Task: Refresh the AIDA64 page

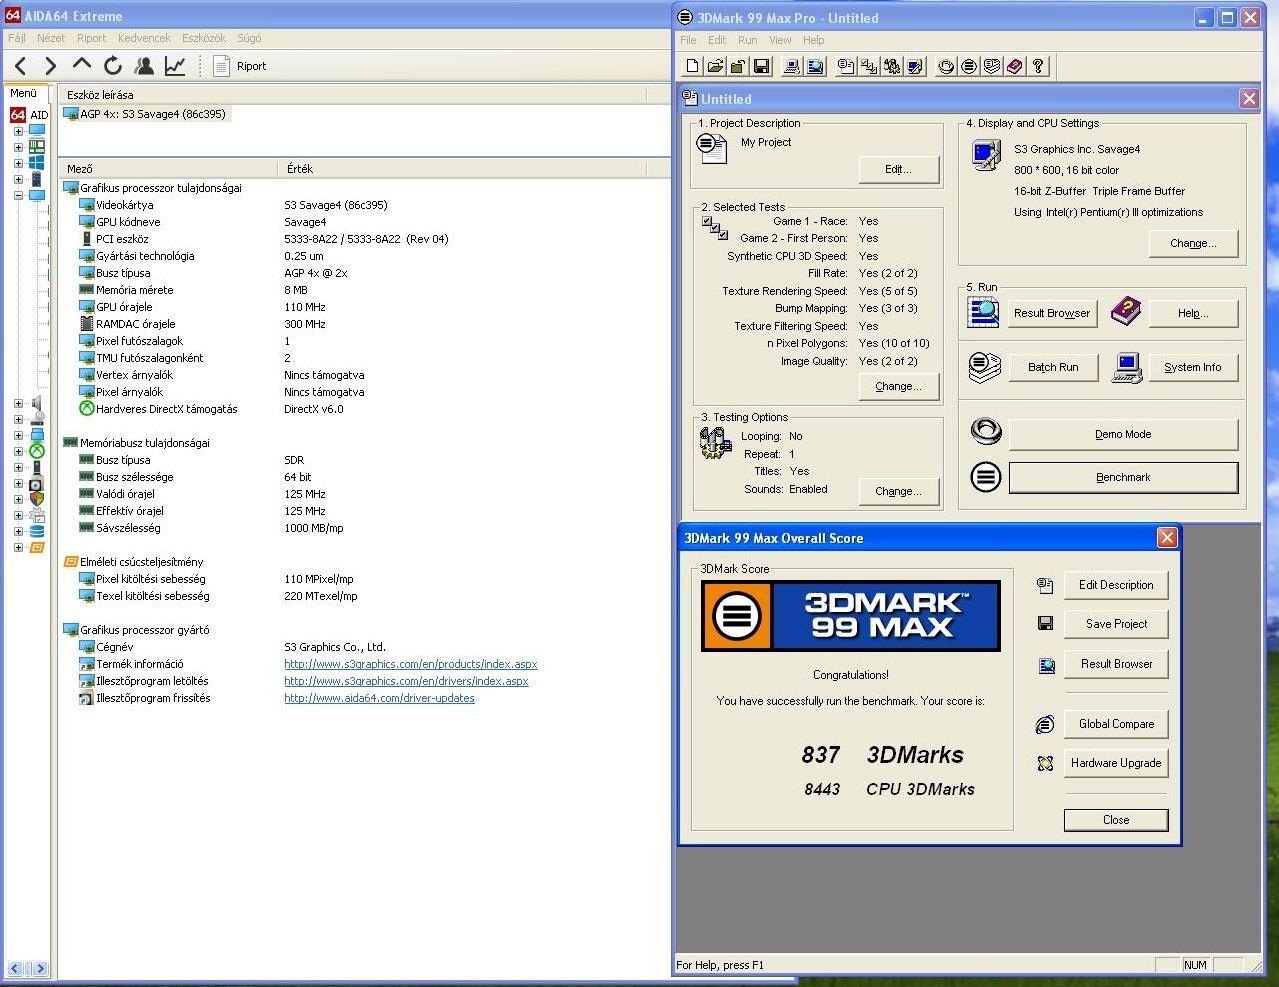Action: (113, 66)
